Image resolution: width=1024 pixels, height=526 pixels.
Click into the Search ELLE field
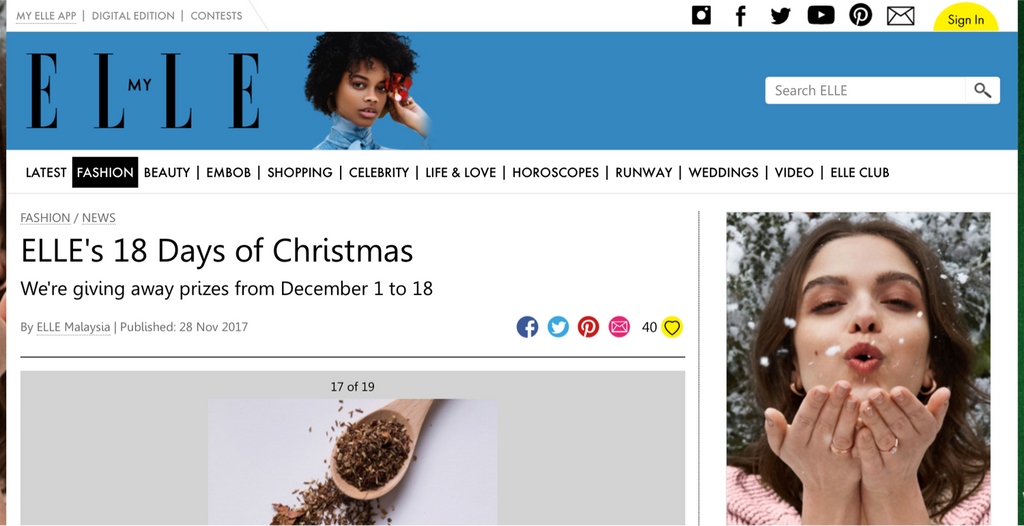[865, 90]
